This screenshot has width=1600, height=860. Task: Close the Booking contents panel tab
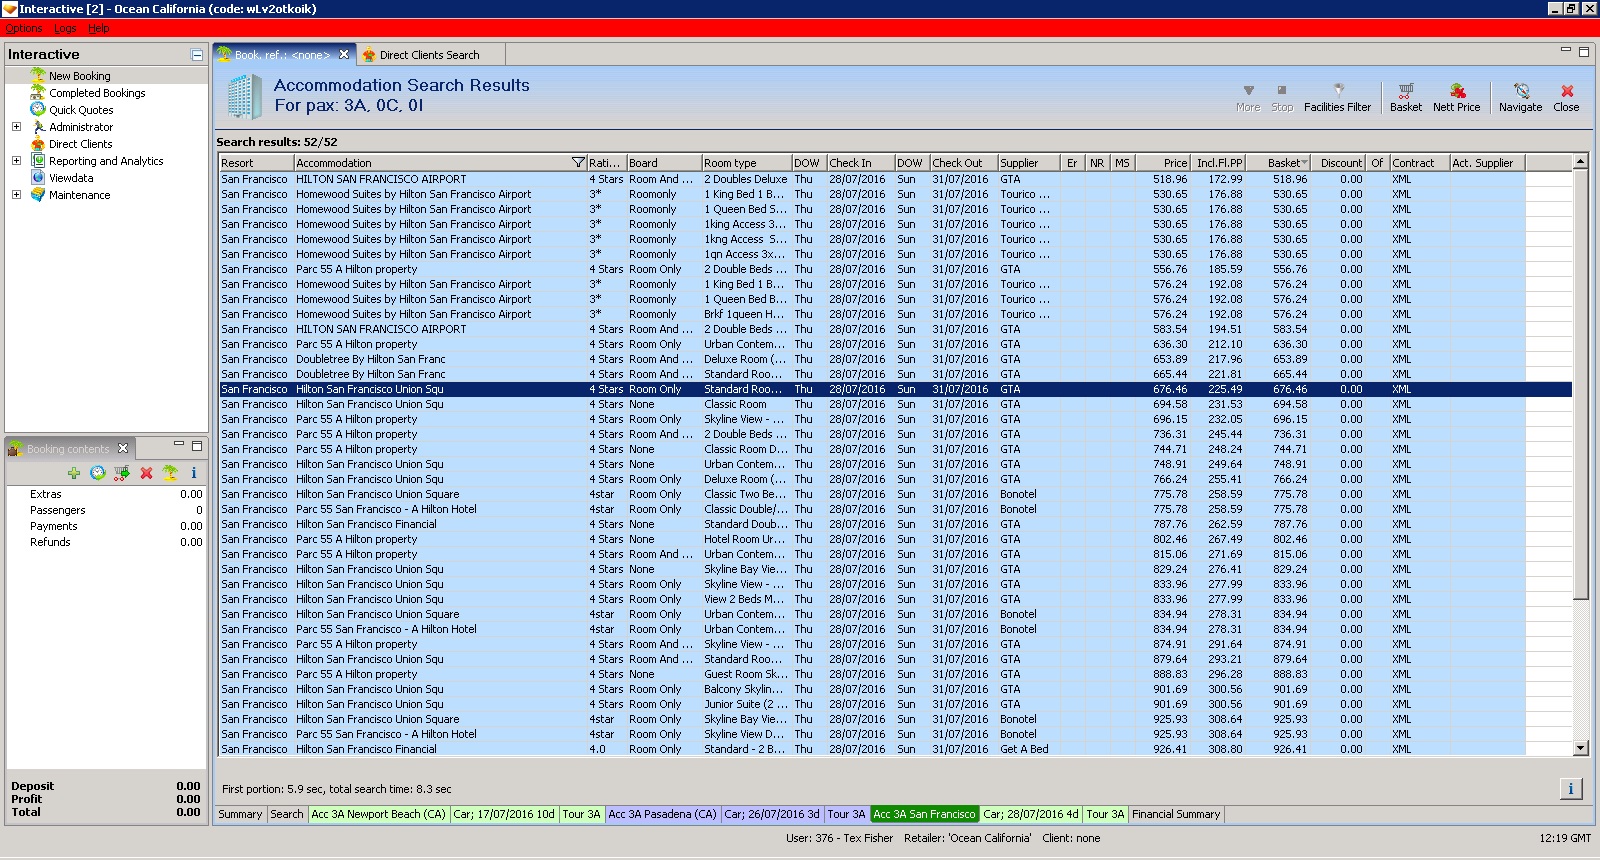point(123,448)
